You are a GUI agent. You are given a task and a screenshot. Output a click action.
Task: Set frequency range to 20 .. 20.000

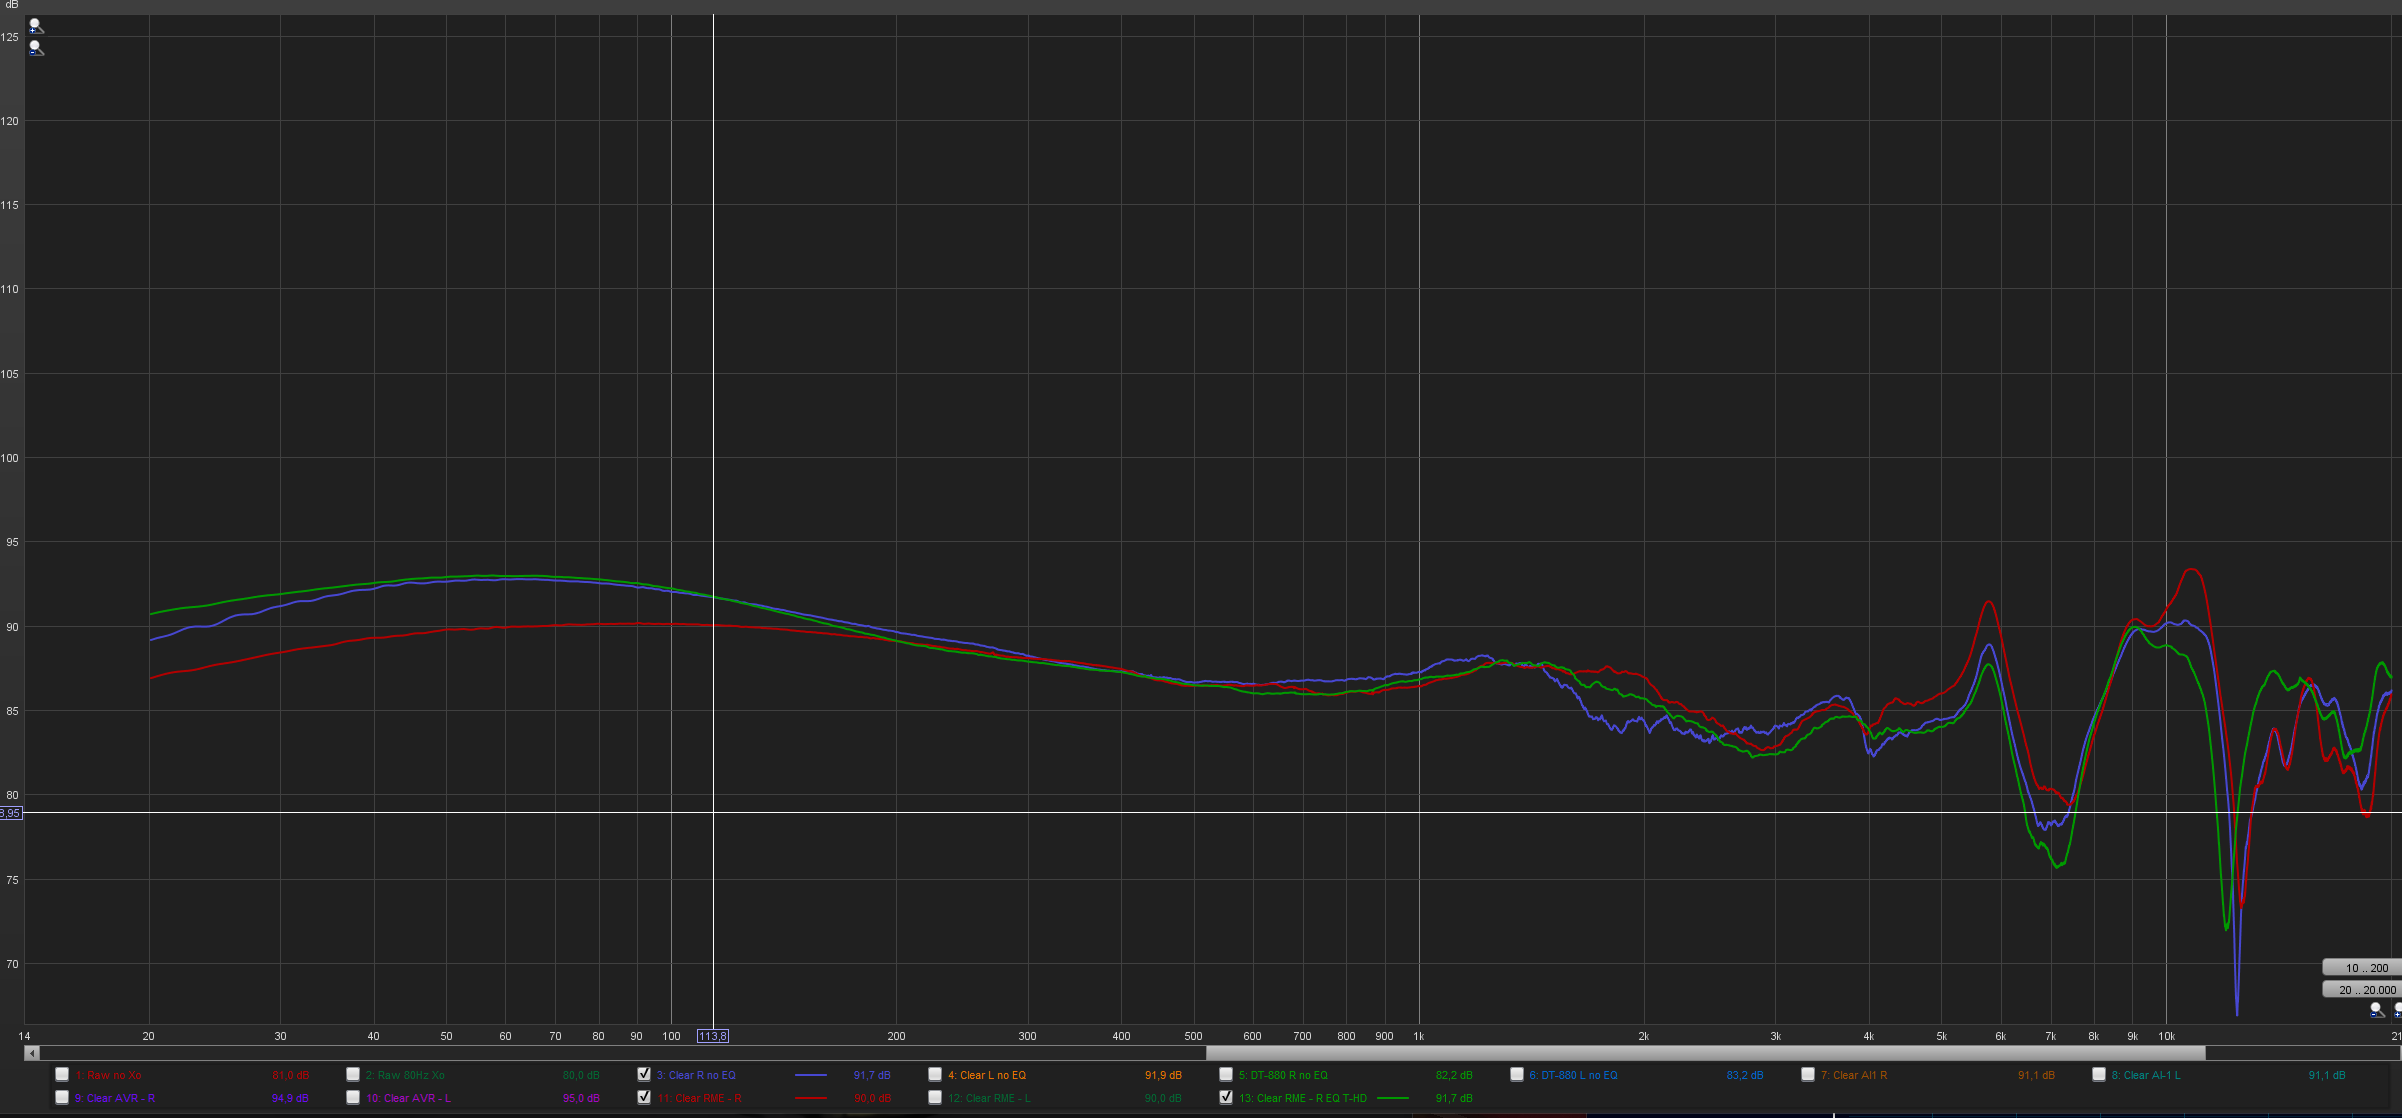2362,989
